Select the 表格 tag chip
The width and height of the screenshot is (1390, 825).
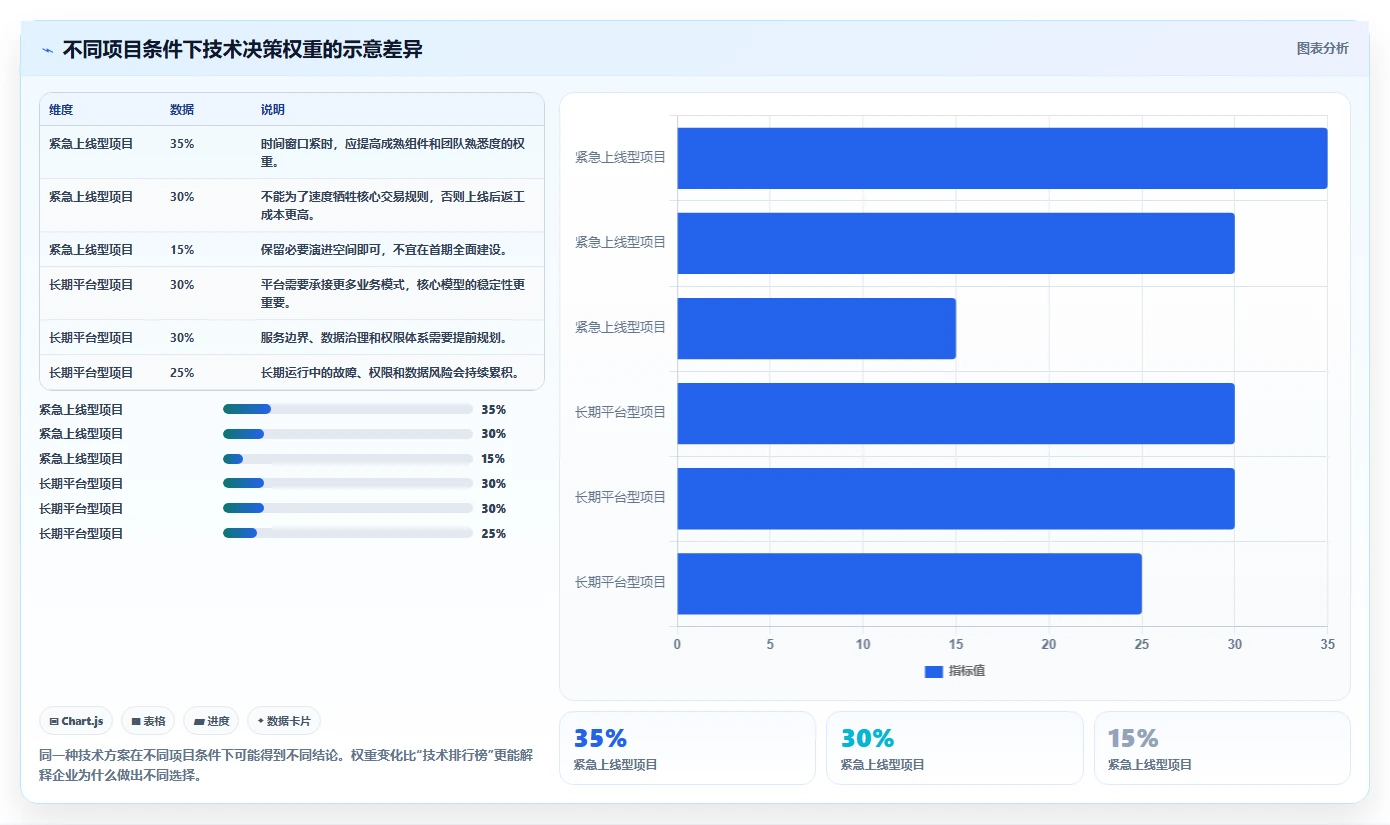tap(148, 721)
